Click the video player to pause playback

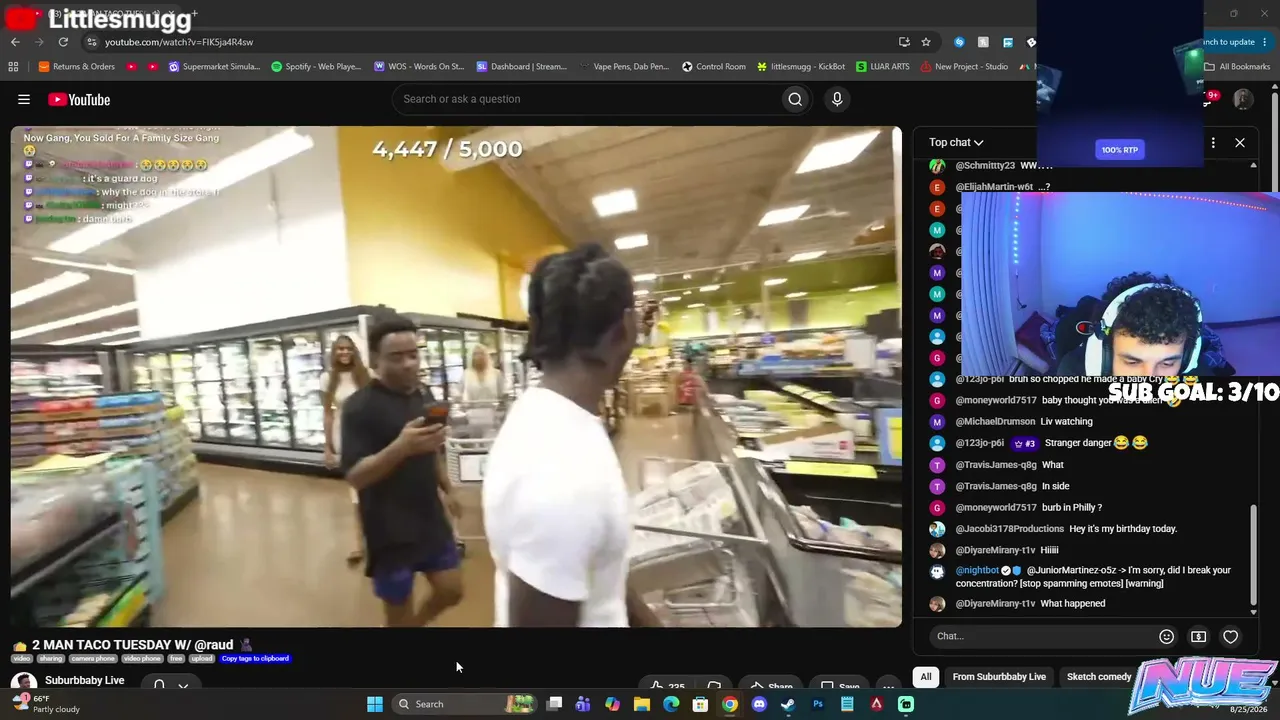pyautogui.click(x=456, y=377)
